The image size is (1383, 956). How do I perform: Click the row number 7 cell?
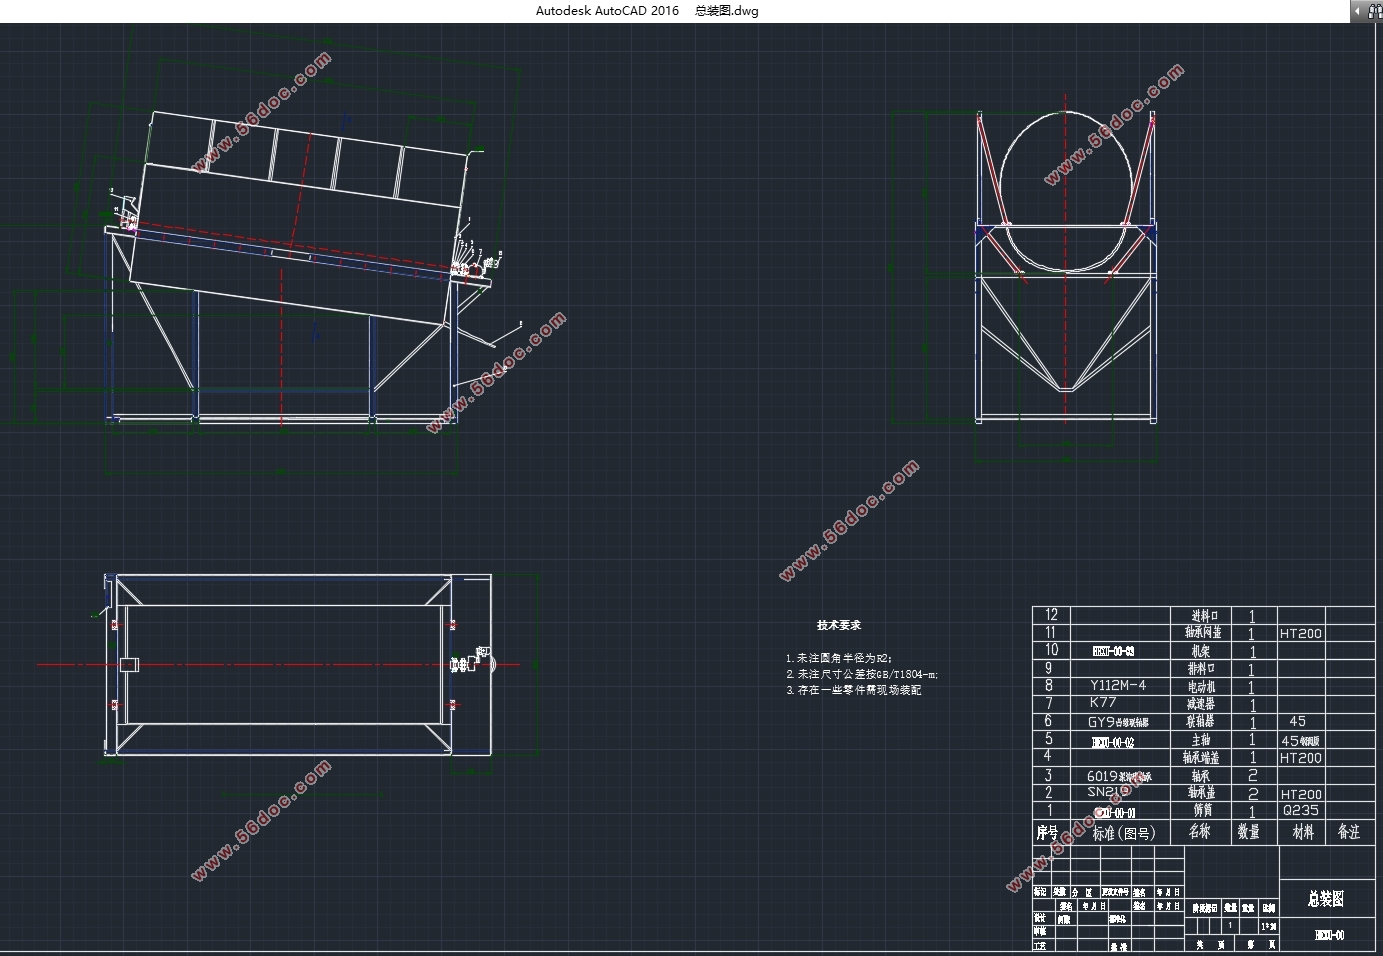pos(1049,703)
